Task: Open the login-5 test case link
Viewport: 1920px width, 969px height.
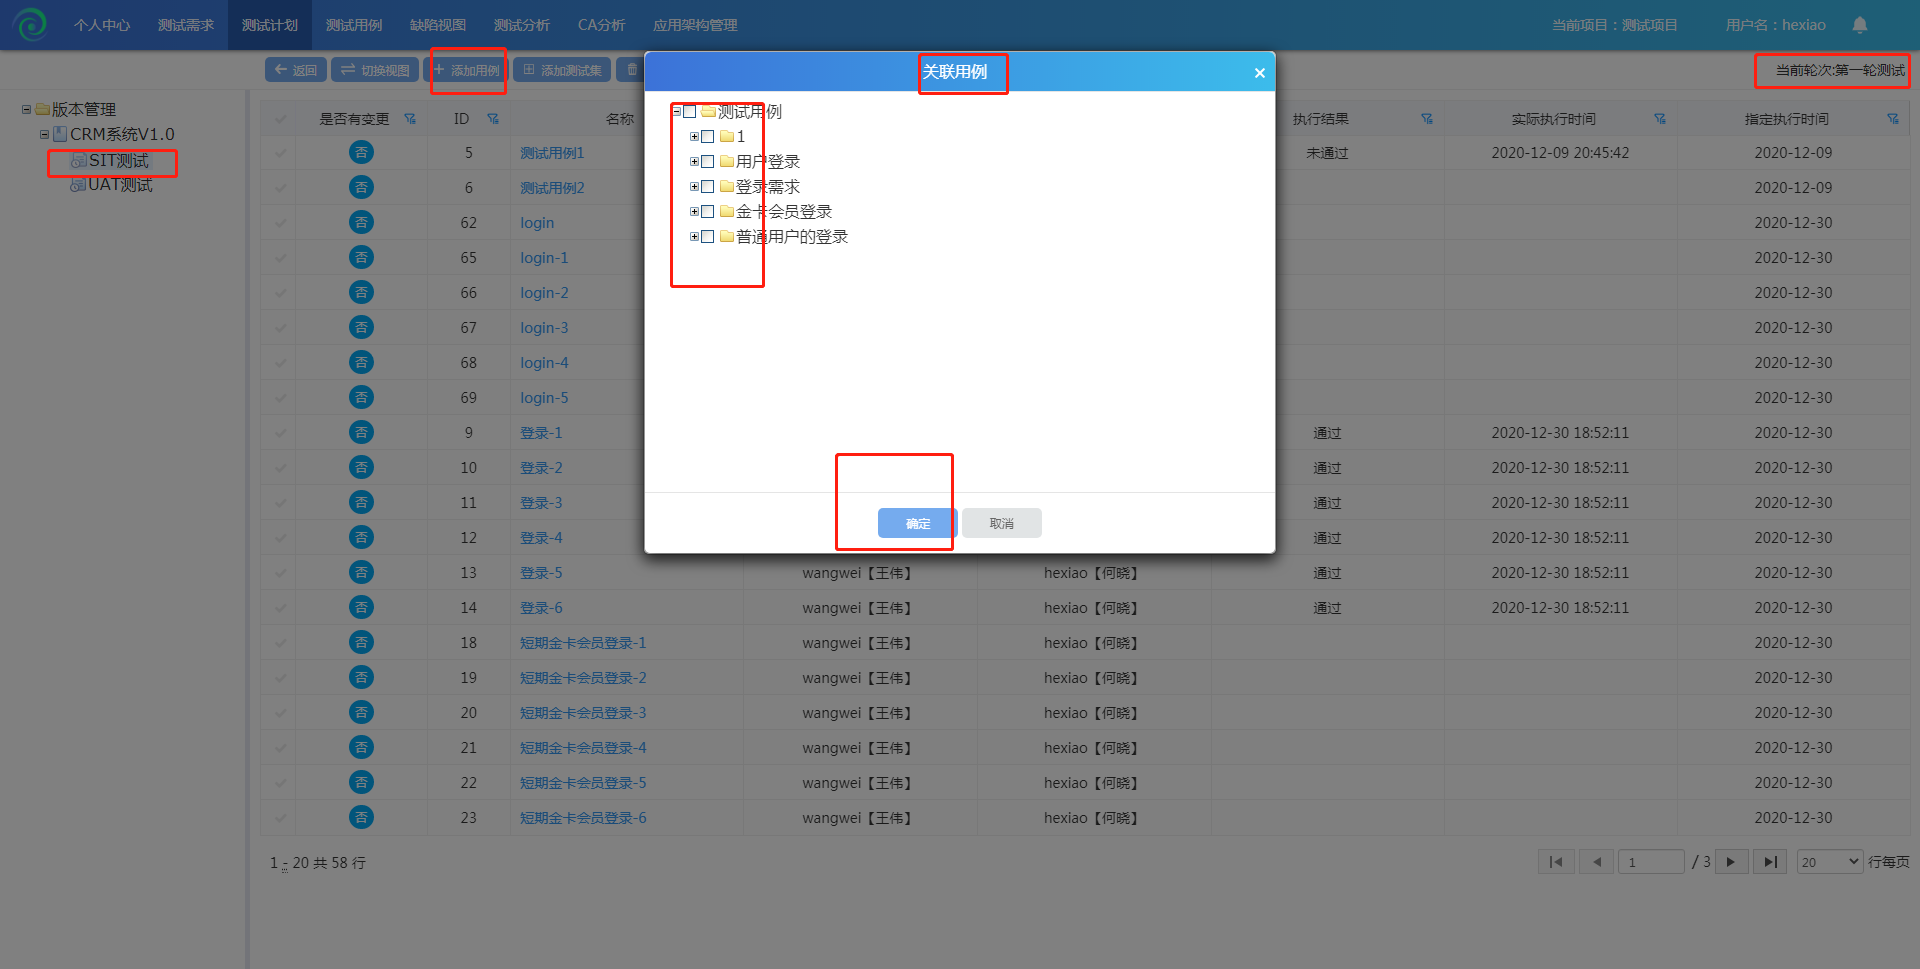Action: pos(544,397)
